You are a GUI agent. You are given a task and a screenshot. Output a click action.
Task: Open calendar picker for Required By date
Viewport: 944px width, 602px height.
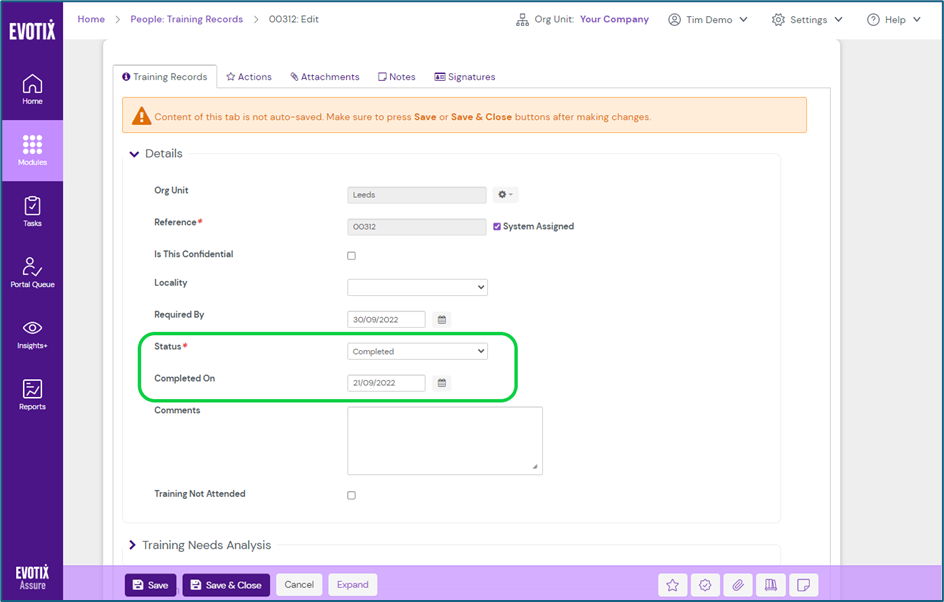(442, 320)
